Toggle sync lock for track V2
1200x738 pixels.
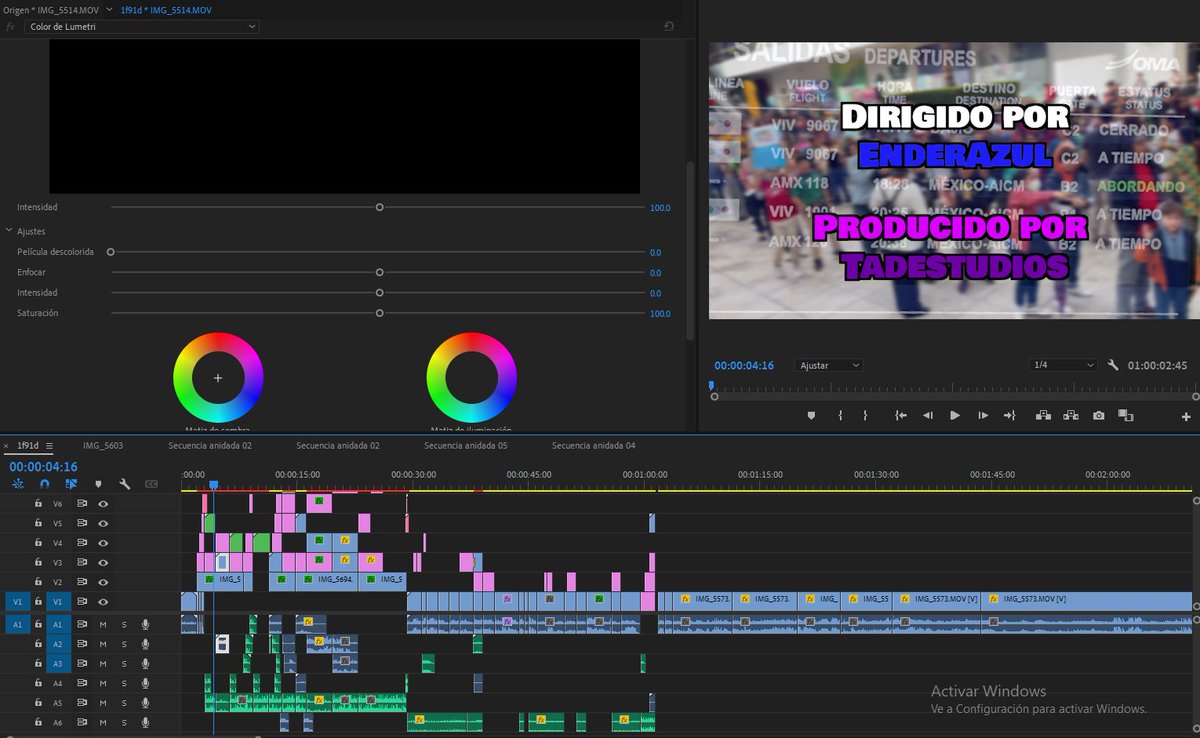pyautogui.click(x=83, y=582)
